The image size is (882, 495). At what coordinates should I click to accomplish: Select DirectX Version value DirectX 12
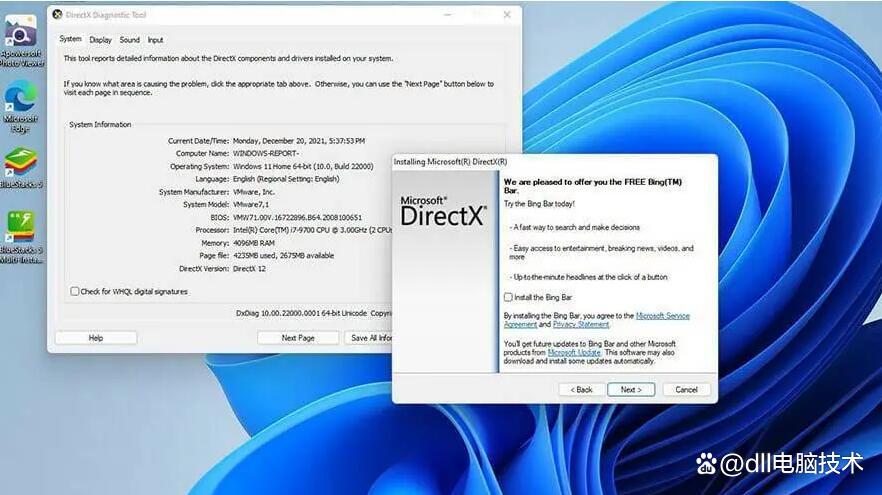pos(249,268)
